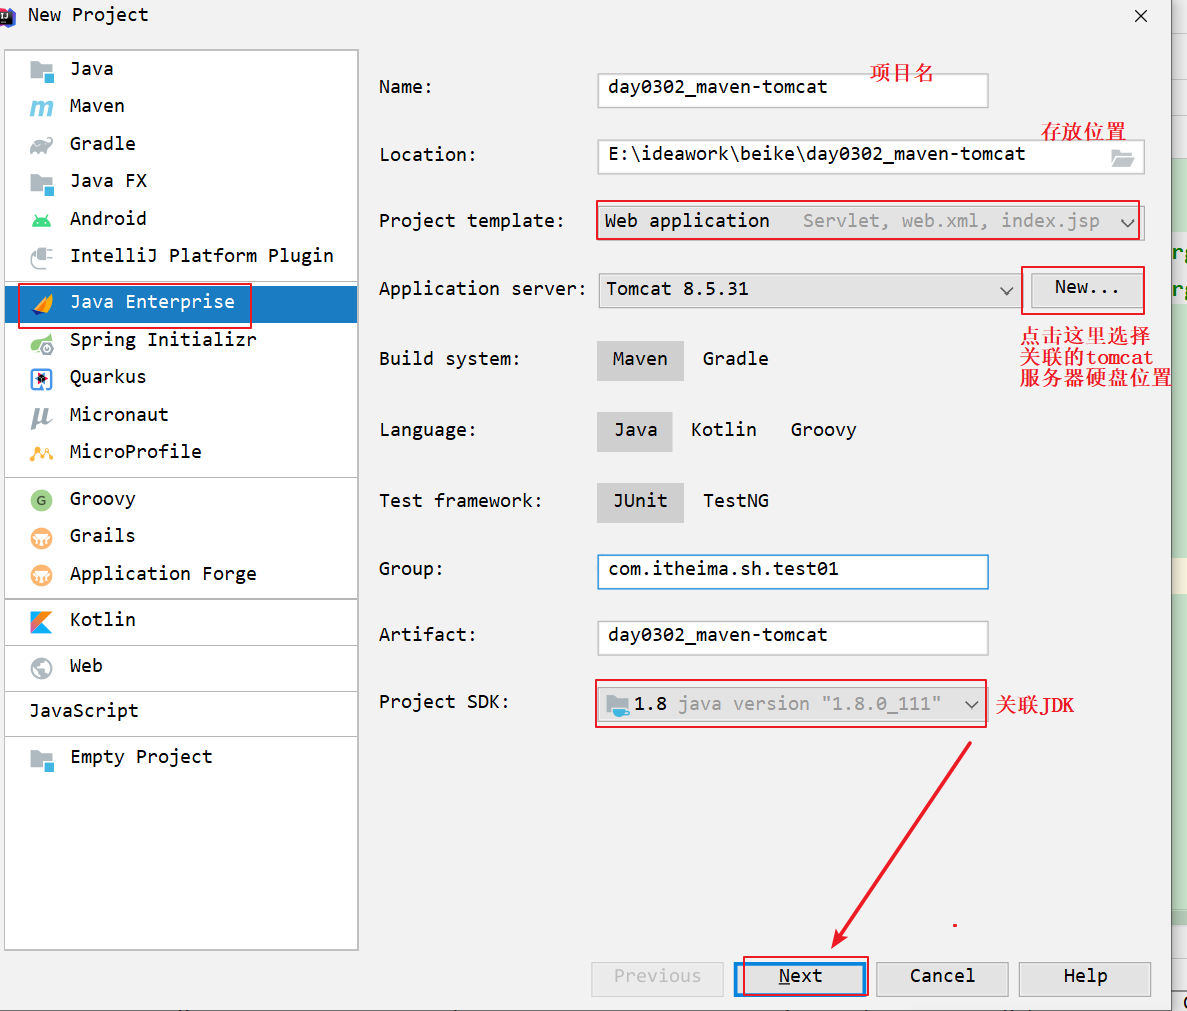Select the Gradle elephant icon

(x=41, y=145)
